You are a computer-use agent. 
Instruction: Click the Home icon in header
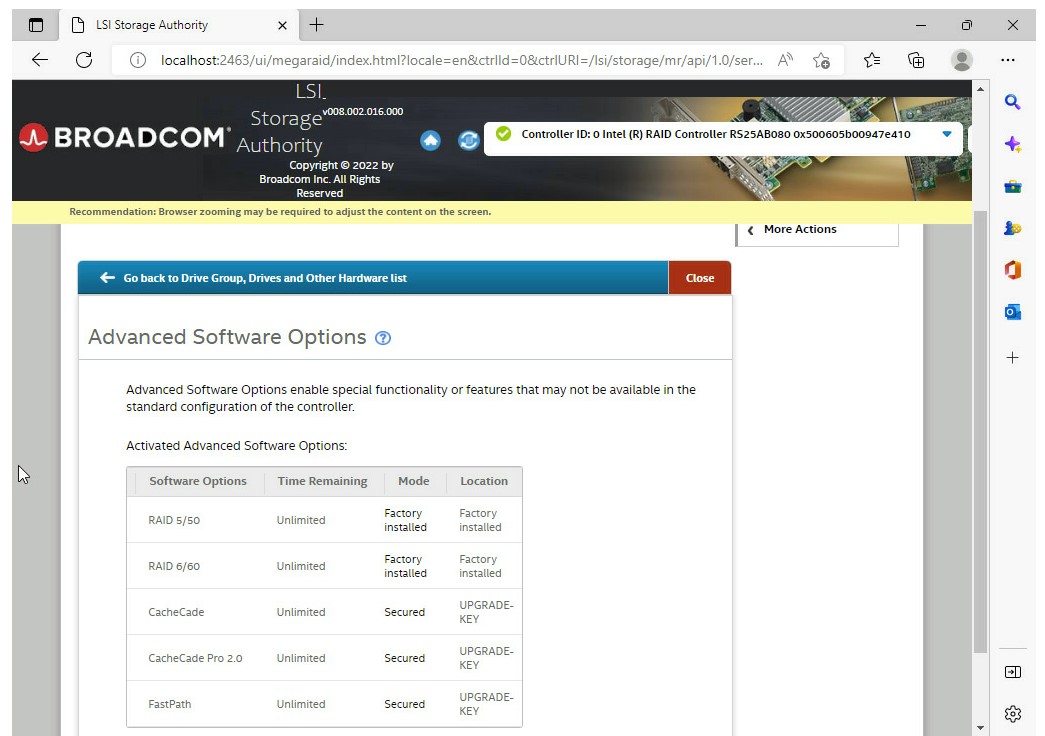(x=430, y=140)
